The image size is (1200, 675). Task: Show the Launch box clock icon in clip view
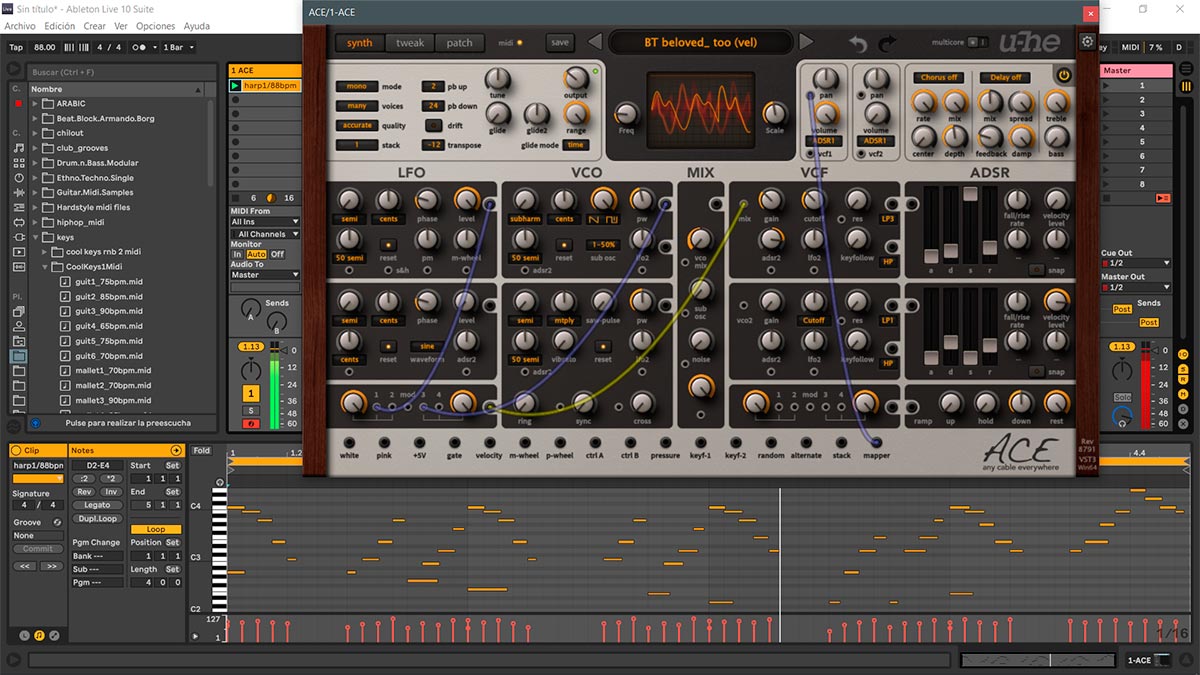coord(25,635)
